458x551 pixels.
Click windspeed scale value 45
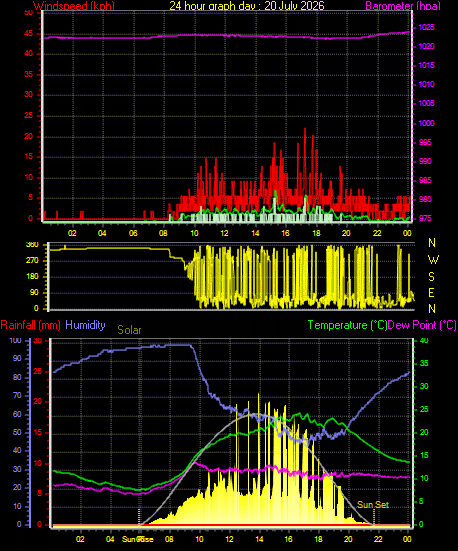click(28, 34)
